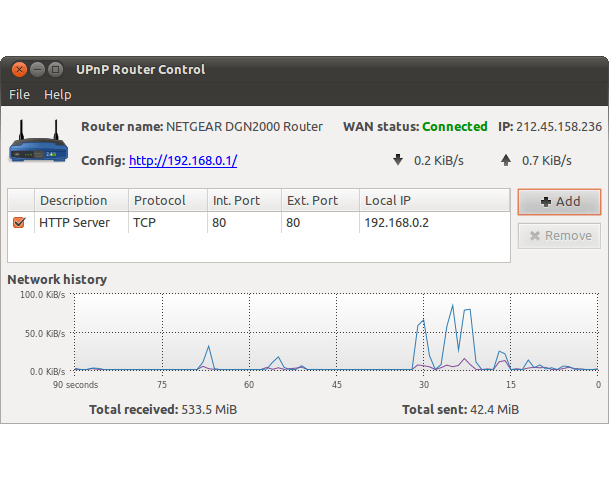Sort table by Description column header
609x480 pixels.
pos(81,200)
